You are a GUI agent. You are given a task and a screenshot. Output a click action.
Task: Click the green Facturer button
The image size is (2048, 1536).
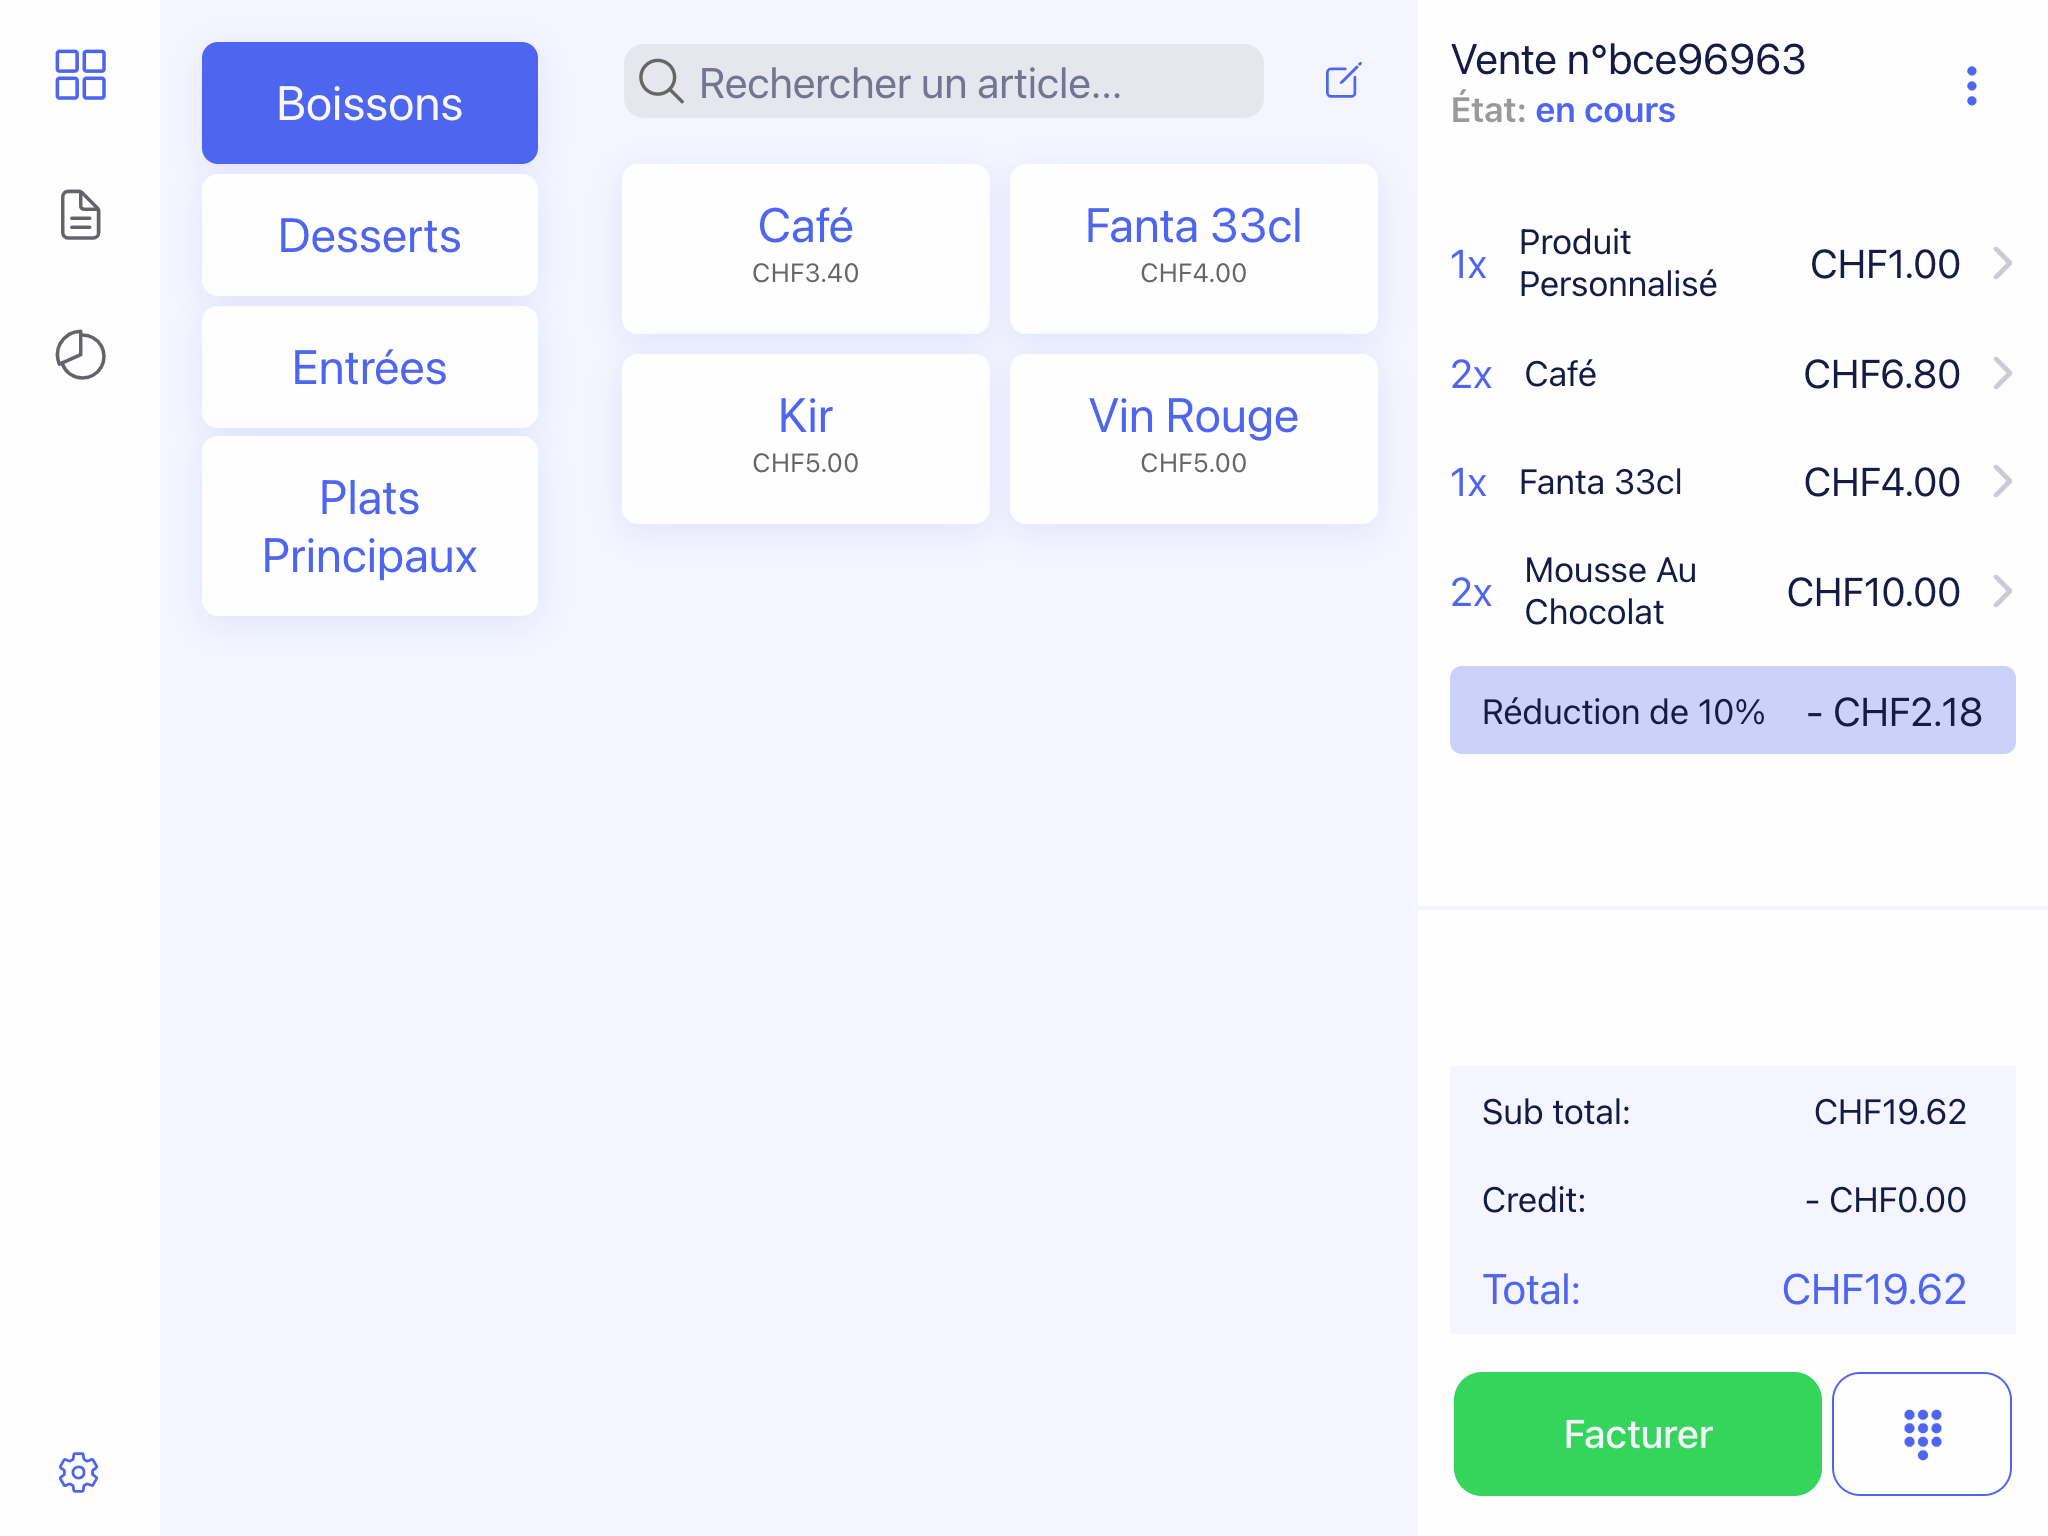pyautogui.click(x=1637, y=1433)
